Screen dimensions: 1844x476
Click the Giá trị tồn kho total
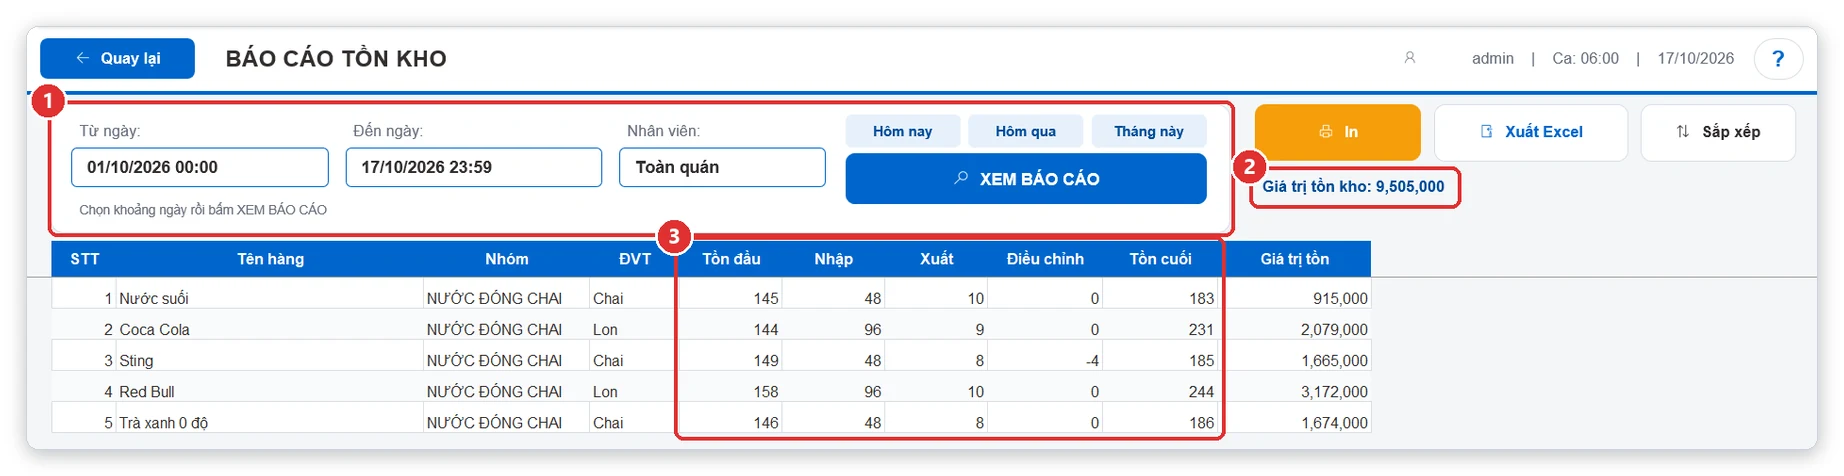1353,186
